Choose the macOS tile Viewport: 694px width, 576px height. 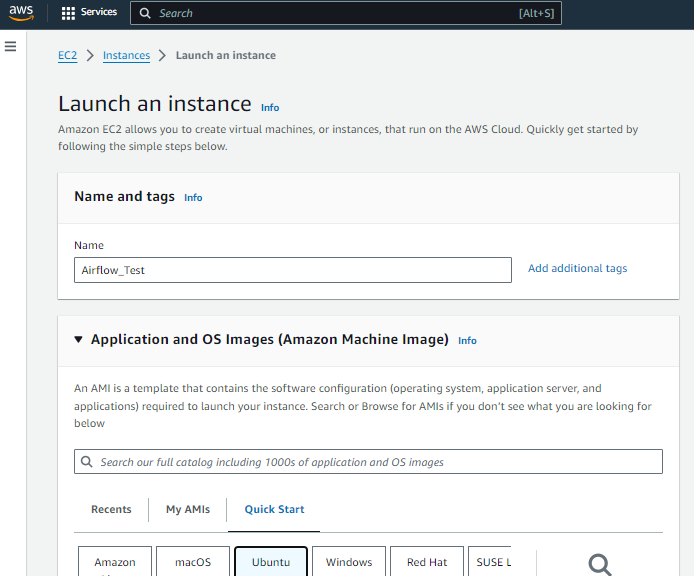193,562
